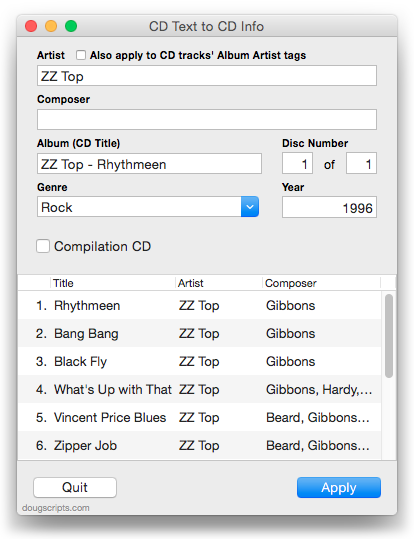The image size is (414, 539).
Task: Select the first Disc Number box
Action: [x=297, y=163]
